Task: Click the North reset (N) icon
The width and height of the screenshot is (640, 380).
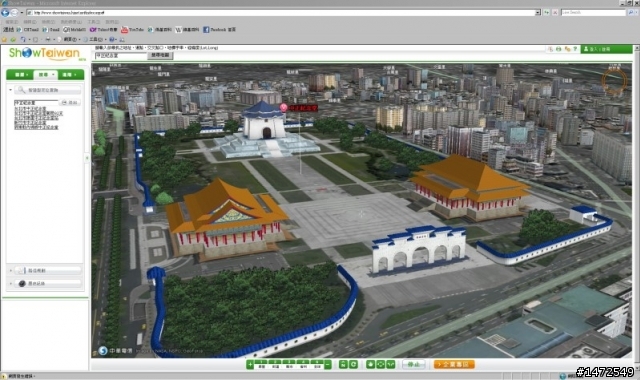Action: pyautogui.click(x=343, y=364)
